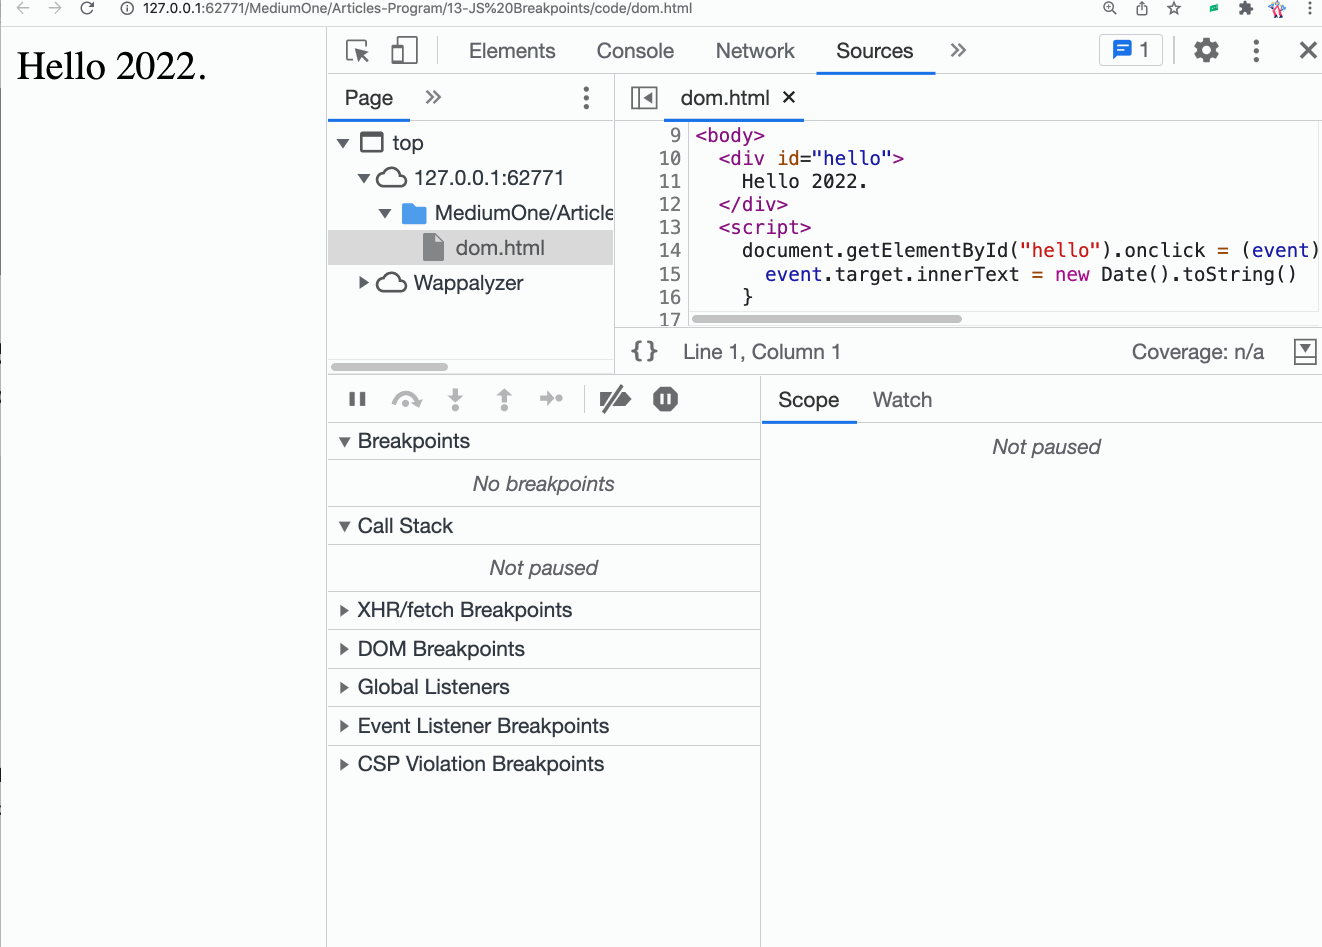Toggle deactivate breakpoints icon

[x=614, y=399]
